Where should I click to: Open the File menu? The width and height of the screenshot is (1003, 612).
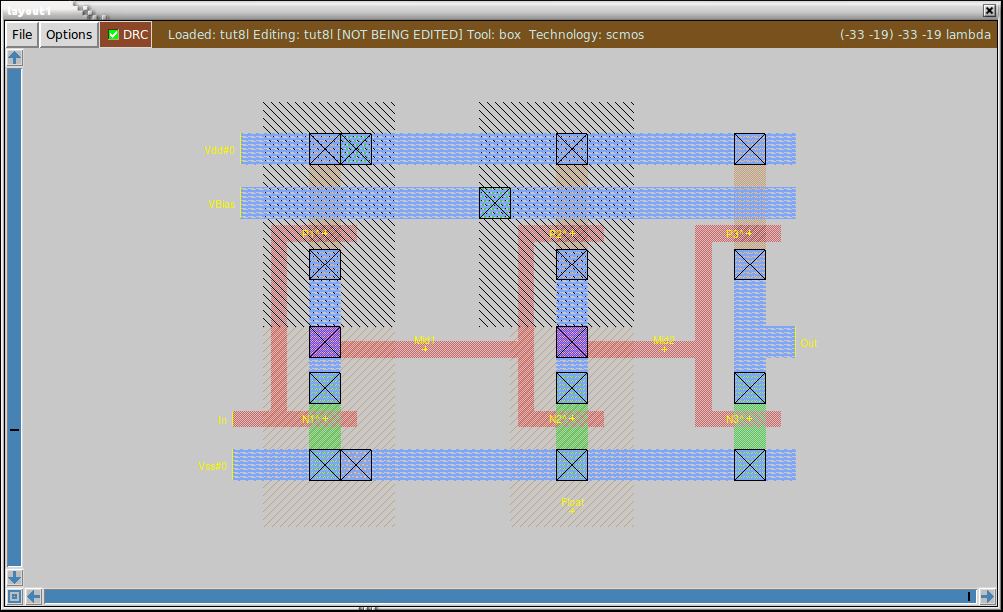point(20,33)
